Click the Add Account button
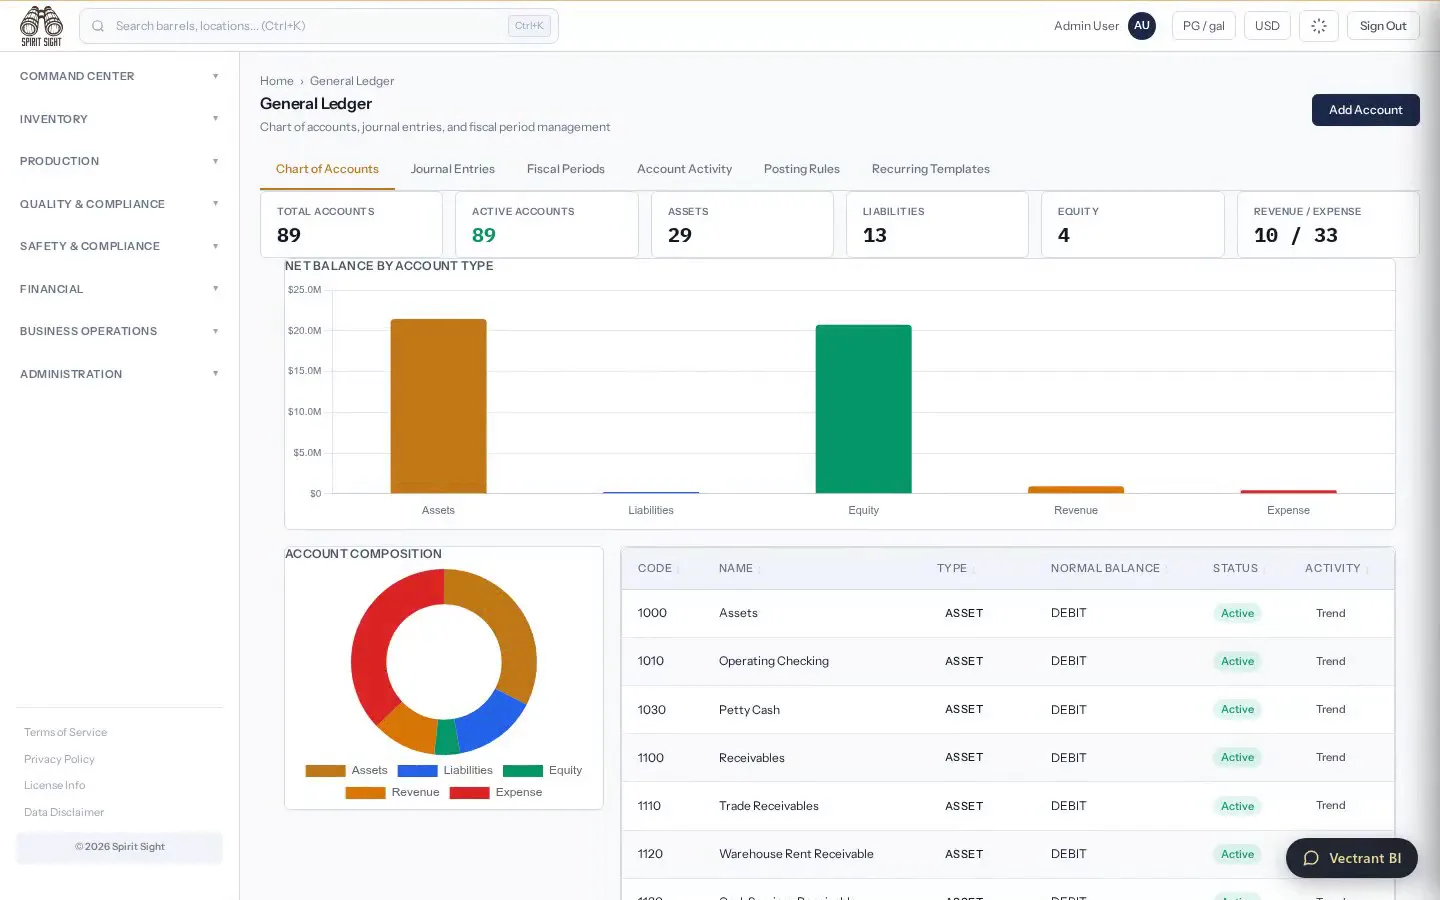 point(1365,110)
